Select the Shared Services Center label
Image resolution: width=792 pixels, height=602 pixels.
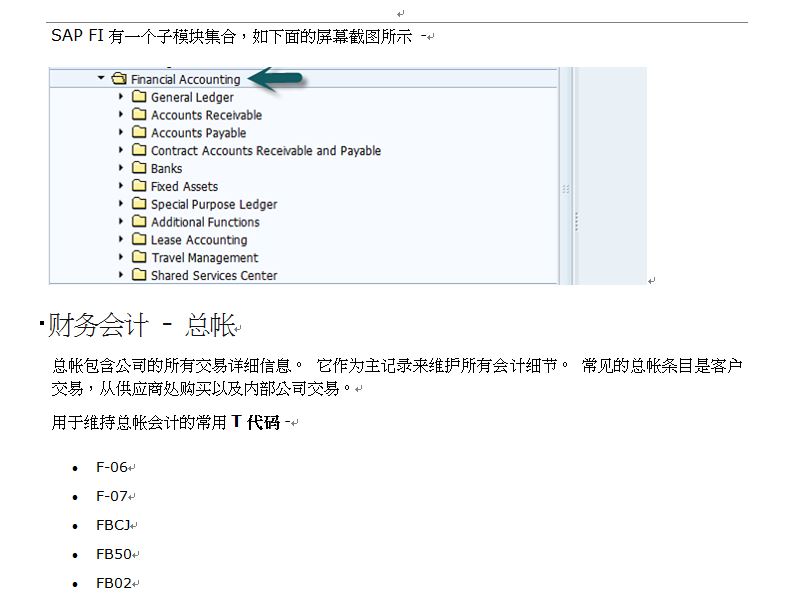pos(214,275)
